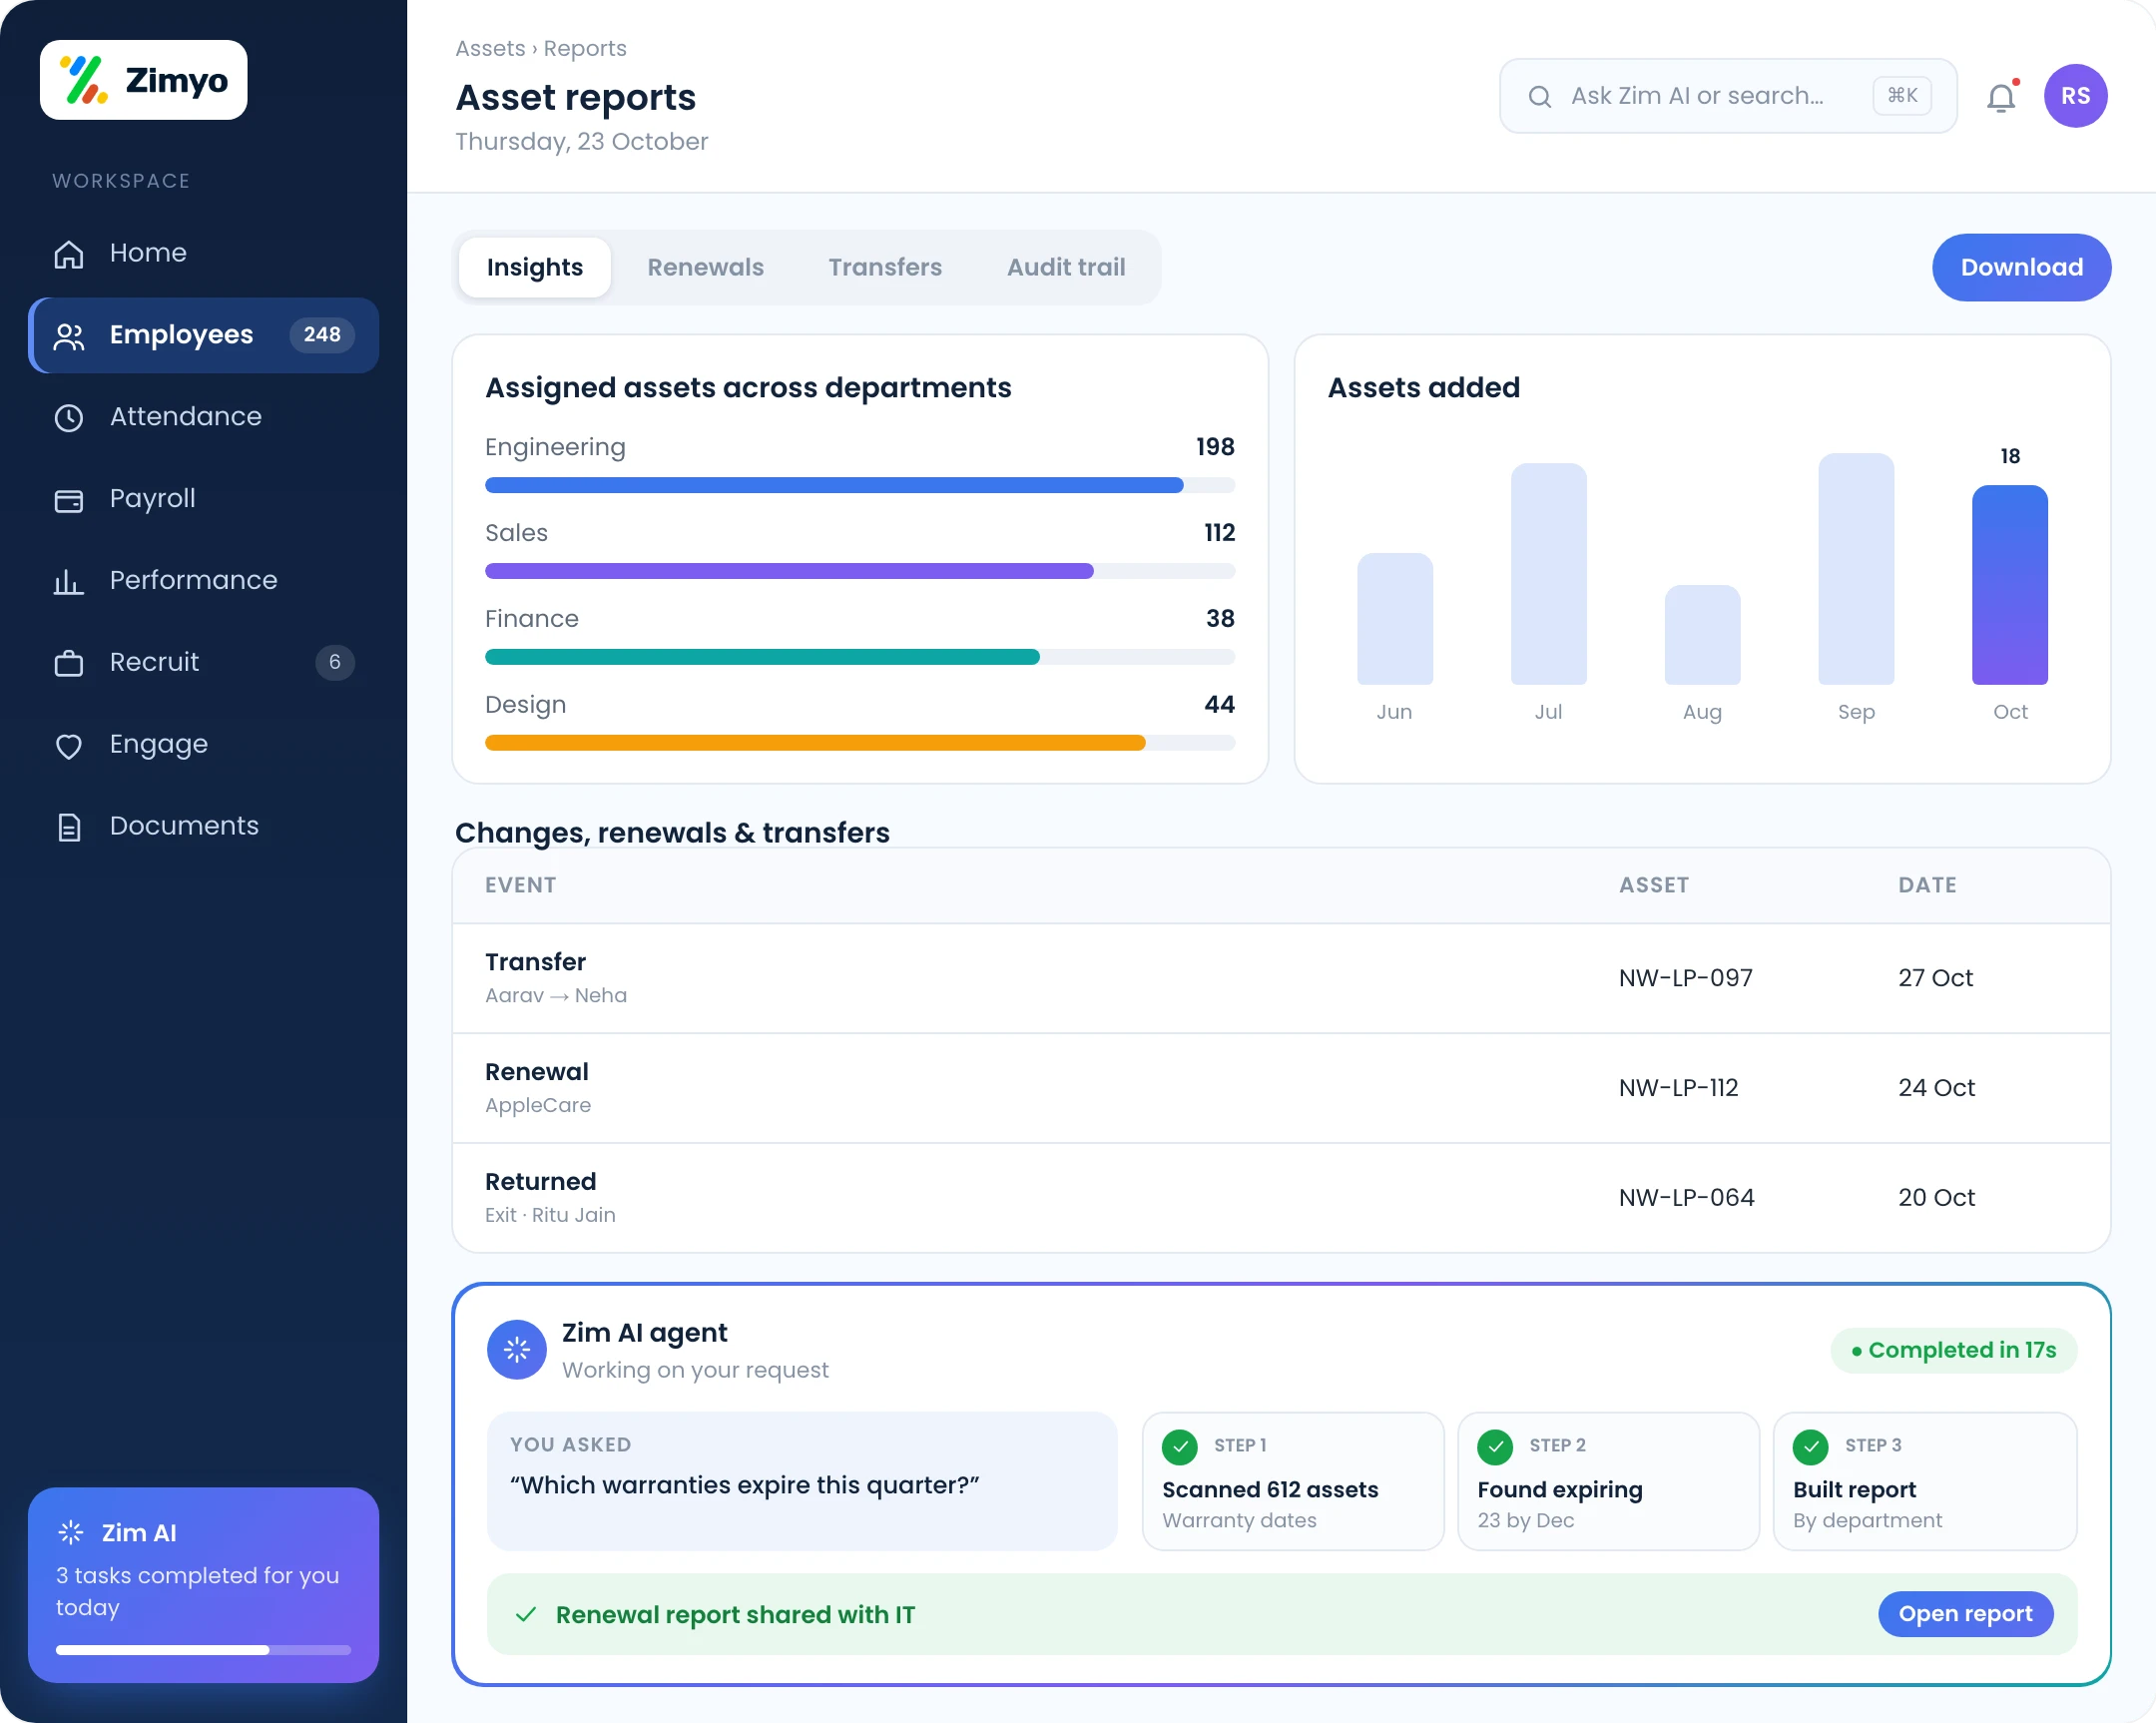Select the Sep bar in Assets added chart
The image size is (2156, 1723).
[1856, 569]
